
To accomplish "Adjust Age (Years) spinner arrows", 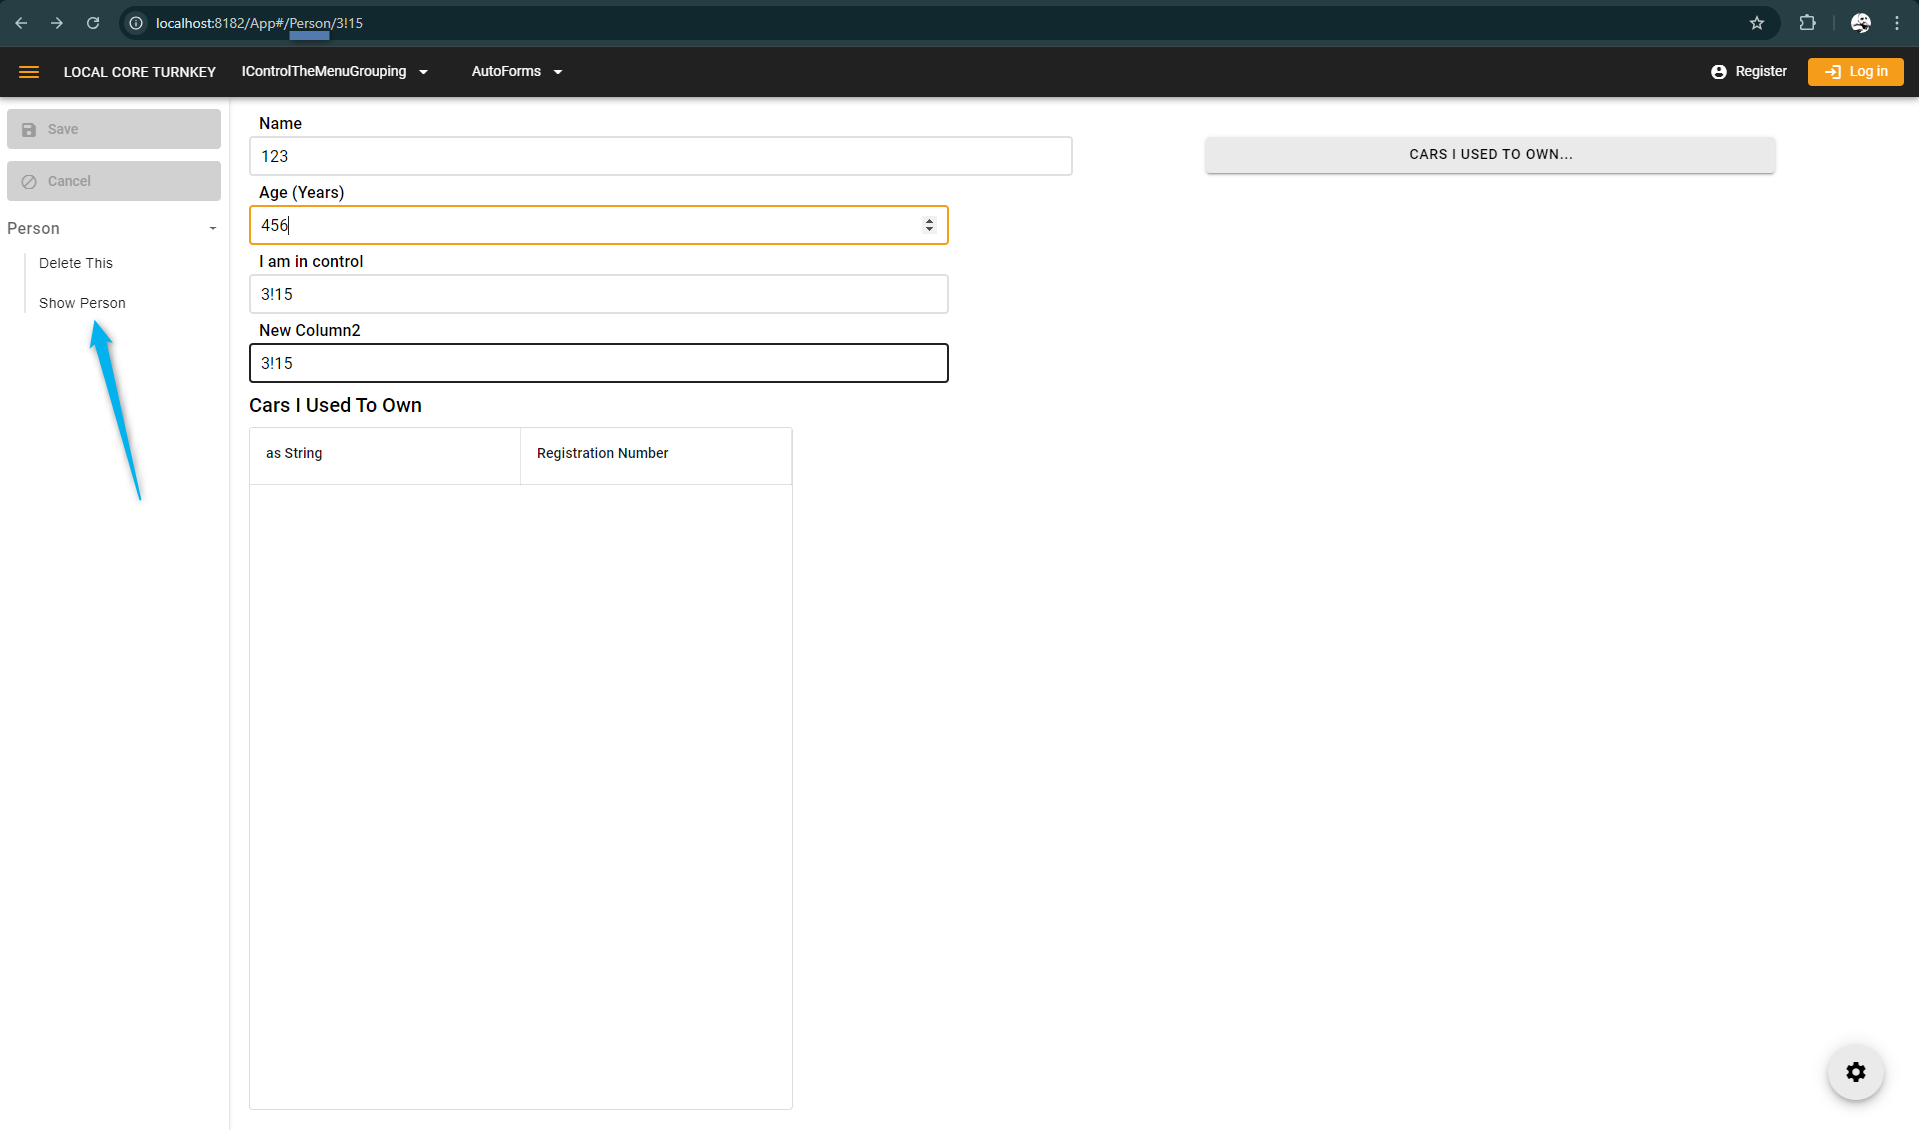I will (x=929, y=225).
